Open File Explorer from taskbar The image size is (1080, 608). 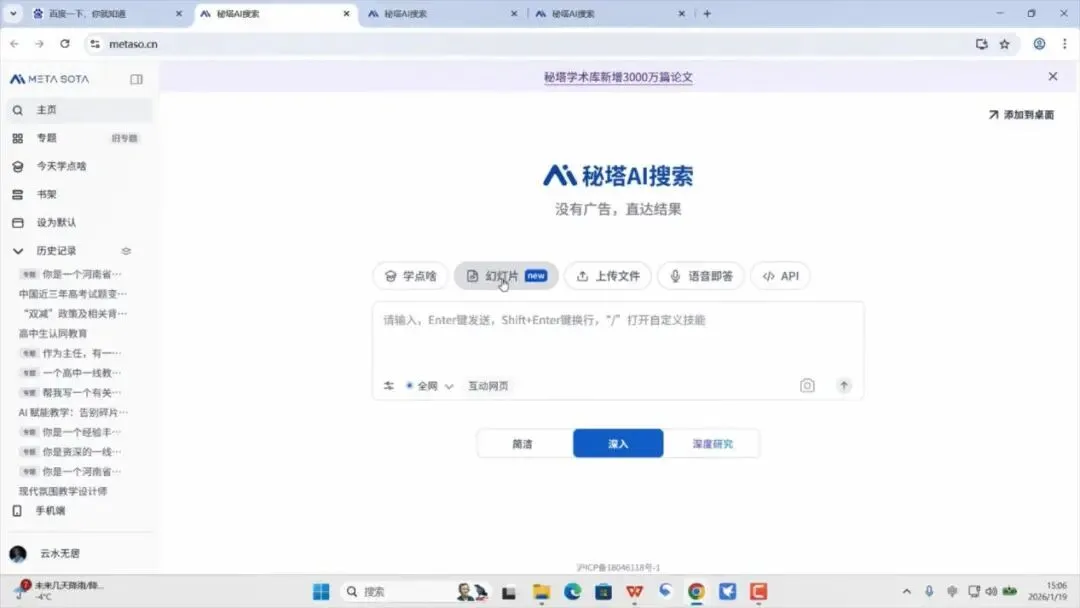click(x=541, y=591)
